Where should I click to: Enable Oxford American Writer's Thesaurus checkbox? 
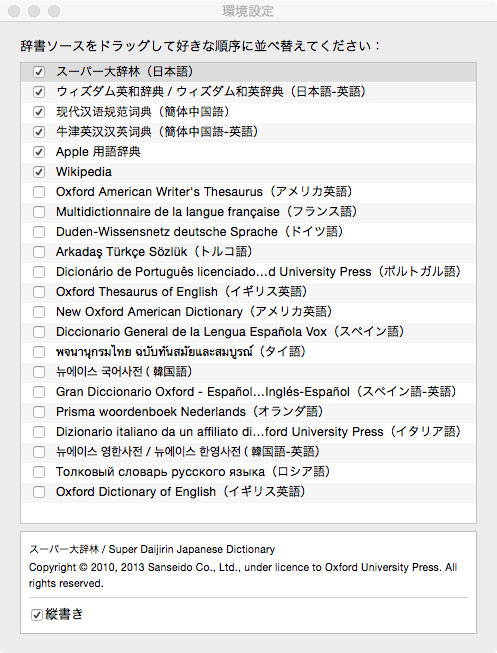pyautogui.click(x=39, y=192)
